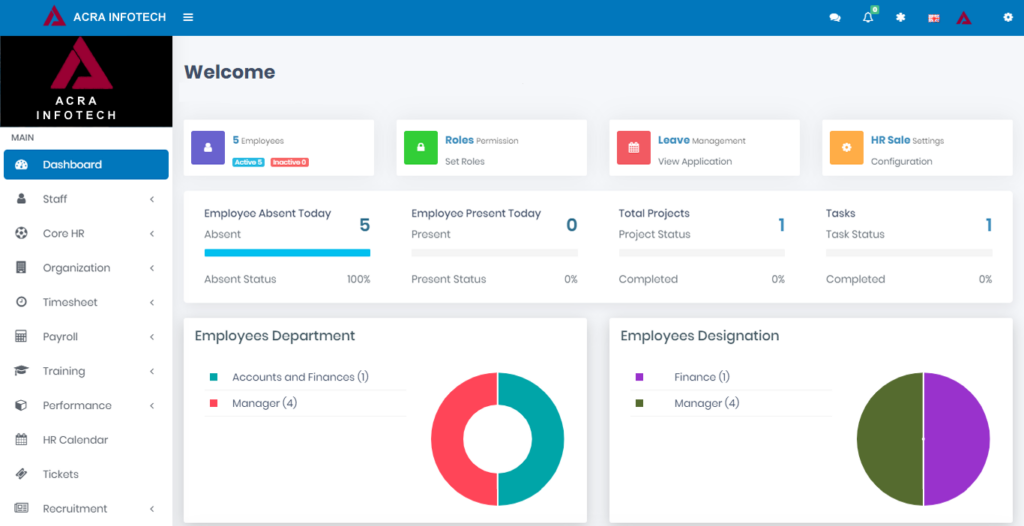Click the View Application link
The image size is (1024, 526).
(x=694, y=161)
